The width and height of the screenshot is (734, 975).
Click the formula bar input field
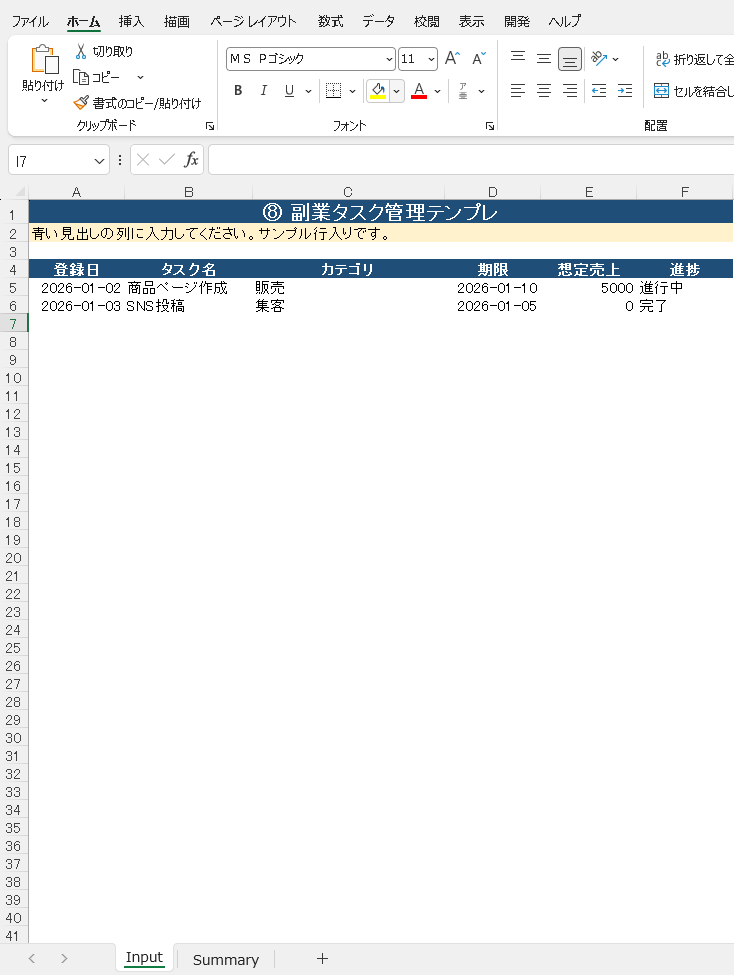[471, 160]
